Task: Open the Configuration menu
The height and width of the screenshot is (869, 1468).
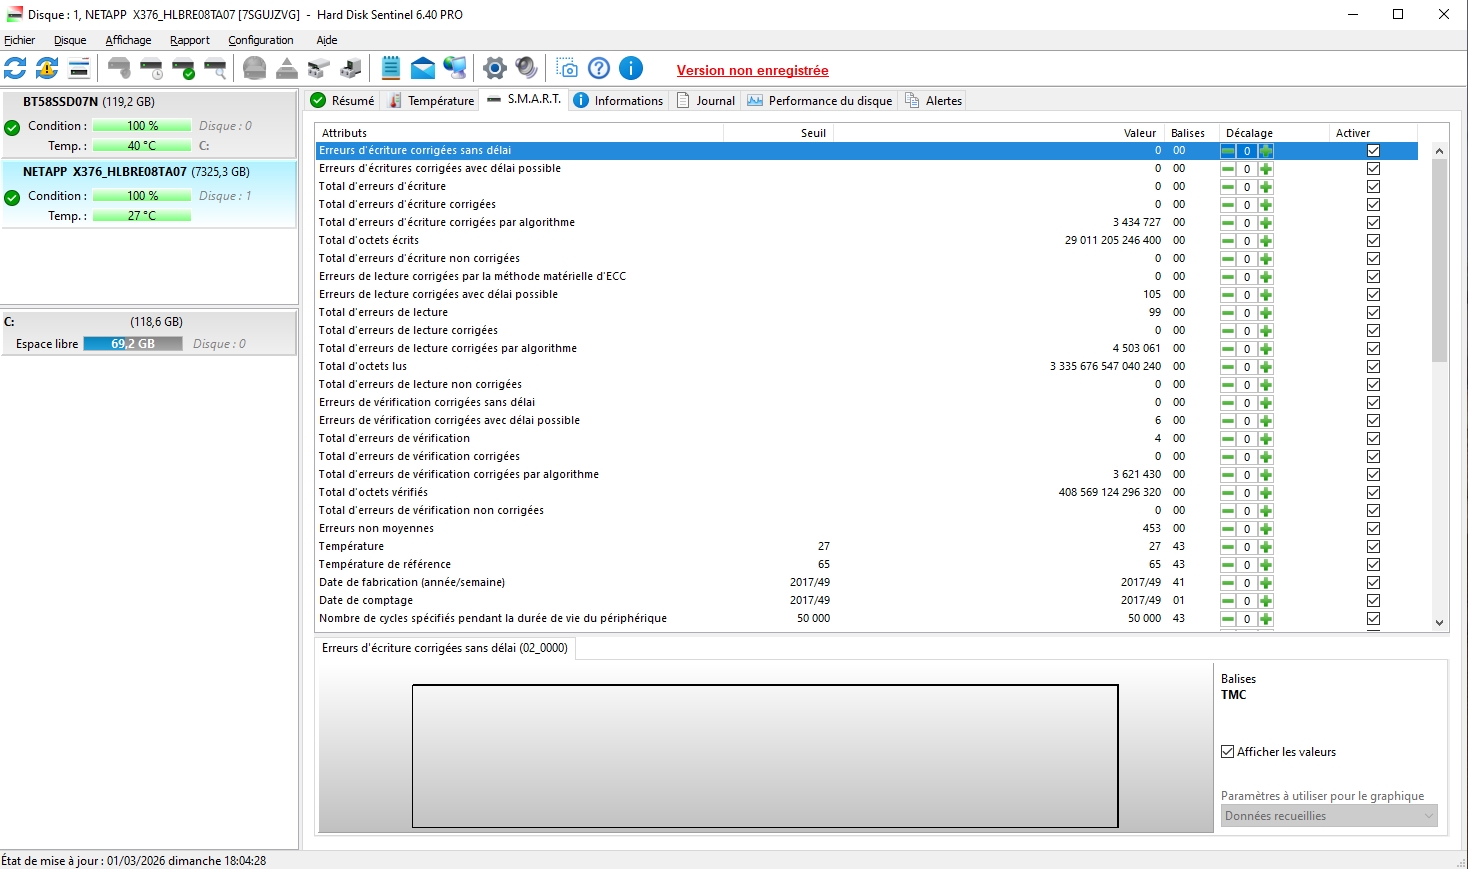Action: coord(260,40)
